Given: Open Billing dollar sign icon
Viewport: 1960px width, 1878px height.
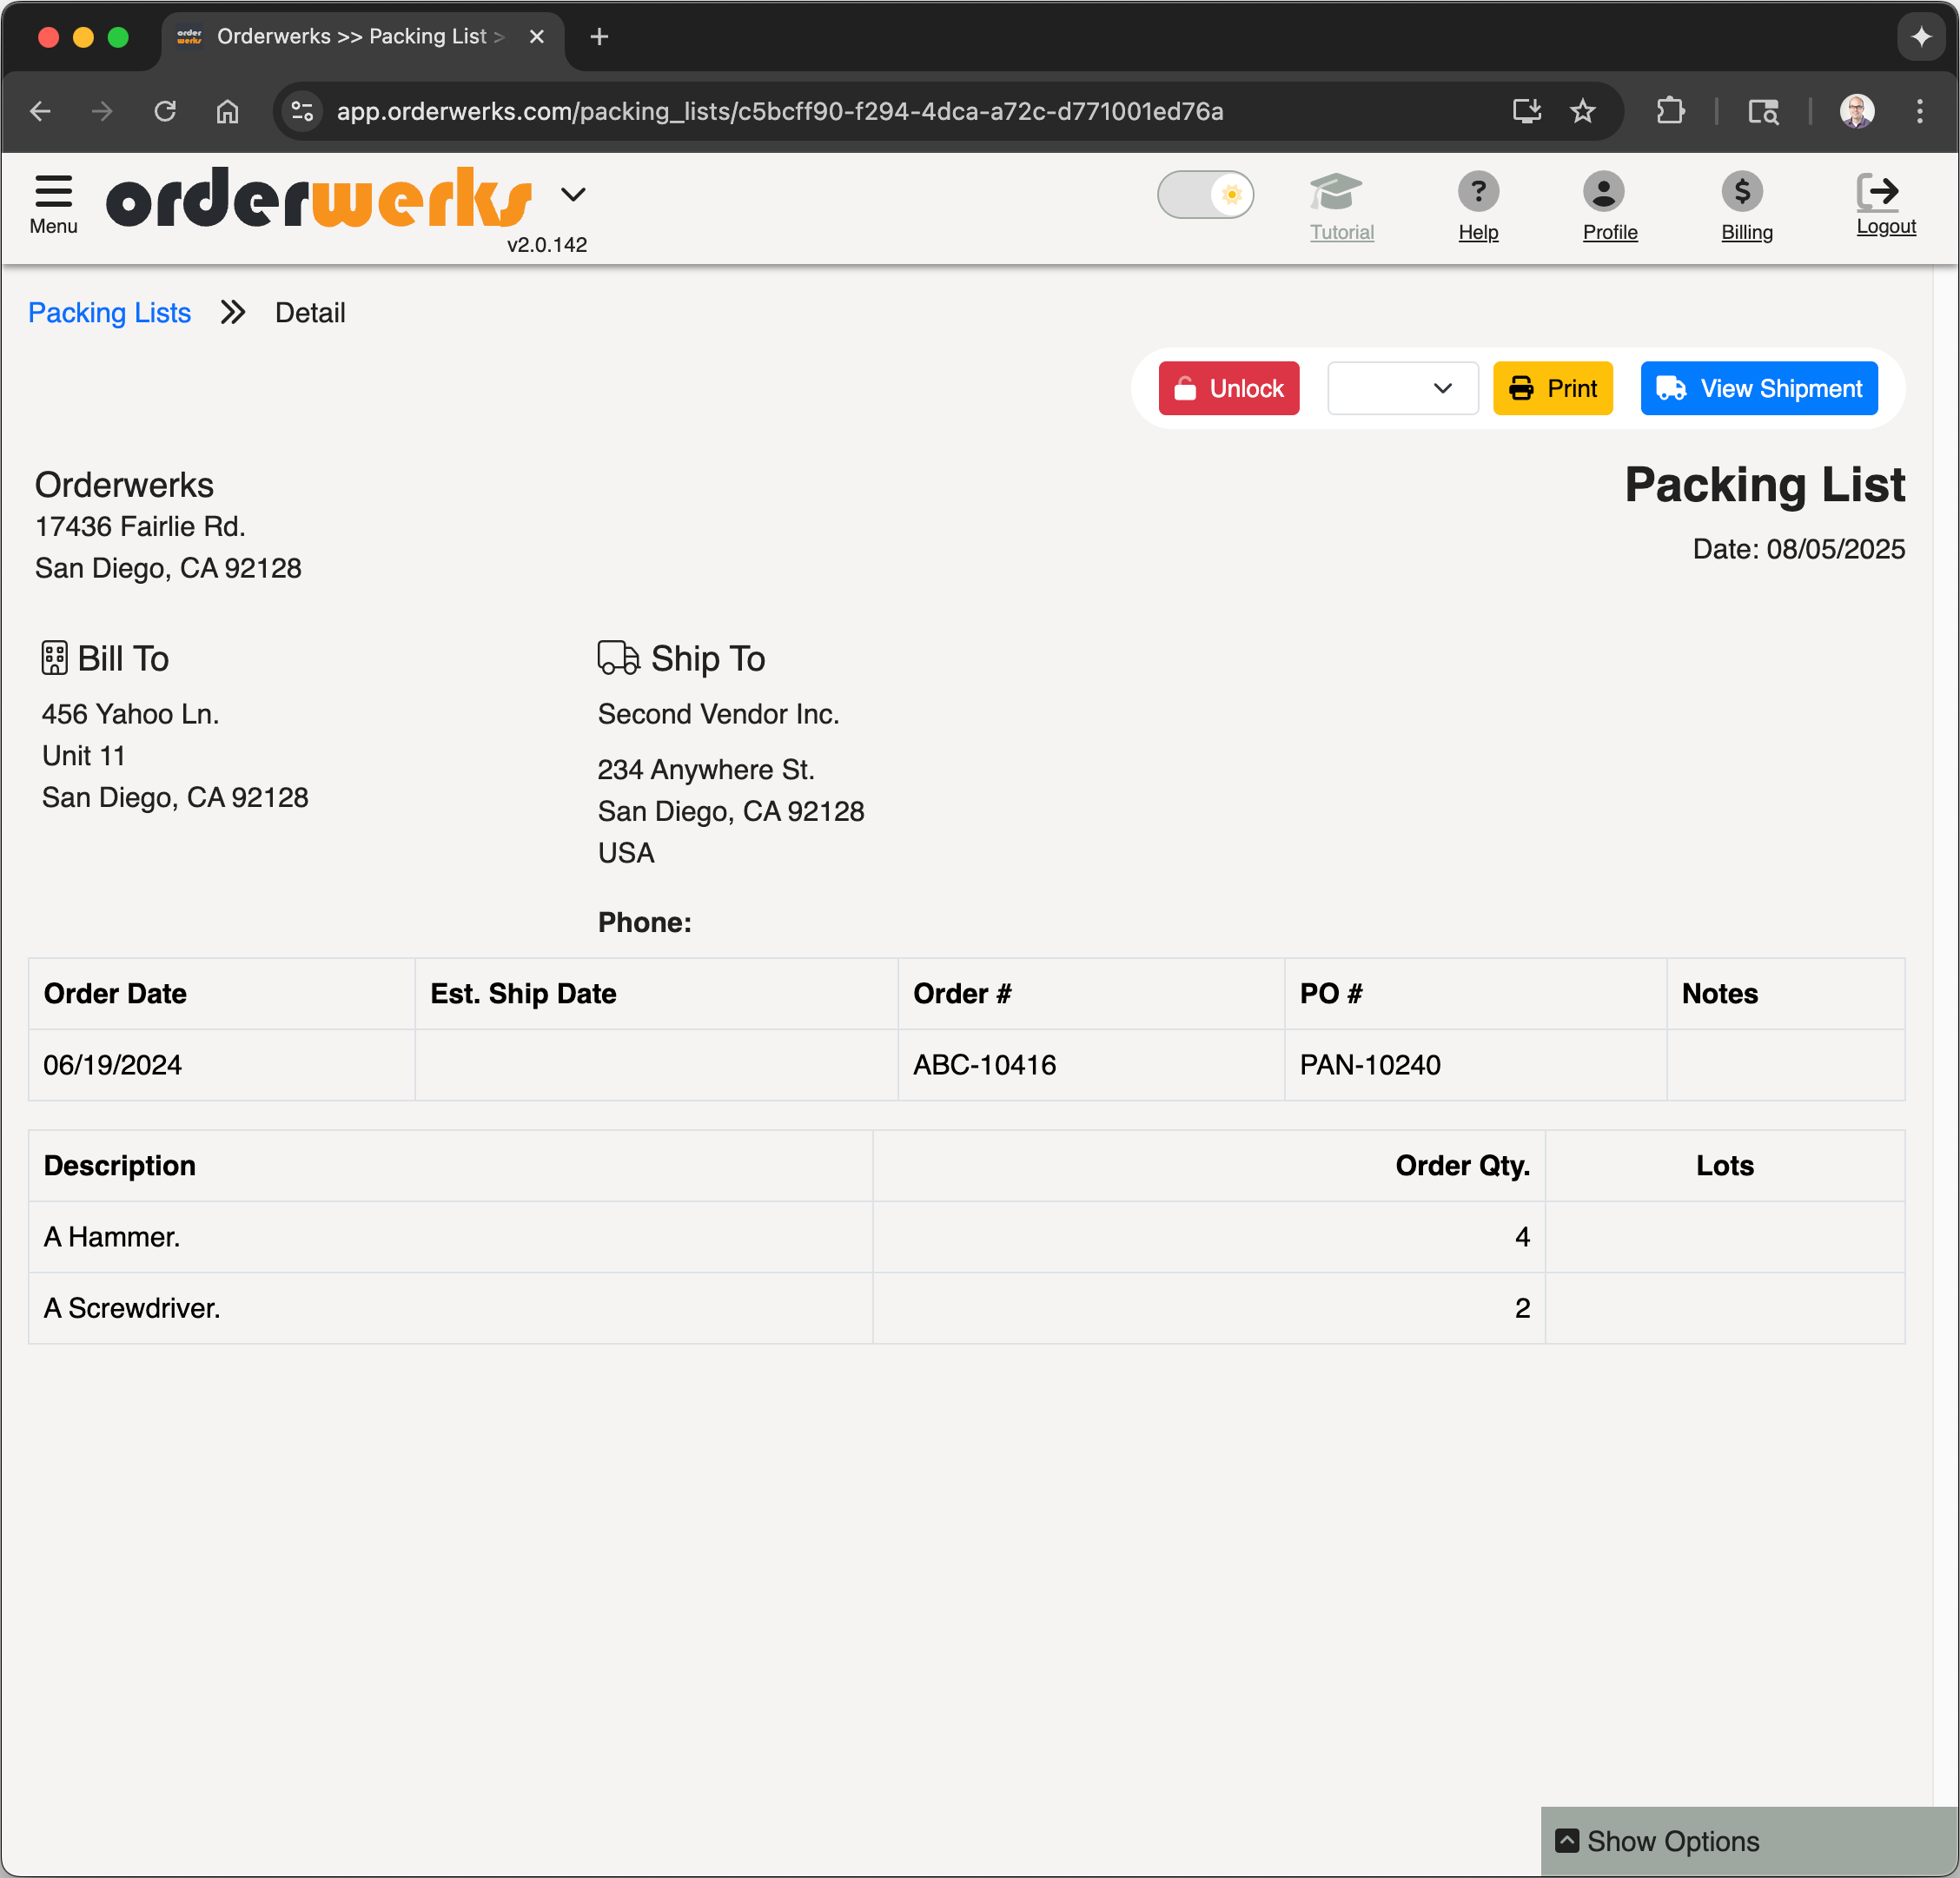Looking at the screenshot, I should coord(1741,191).
